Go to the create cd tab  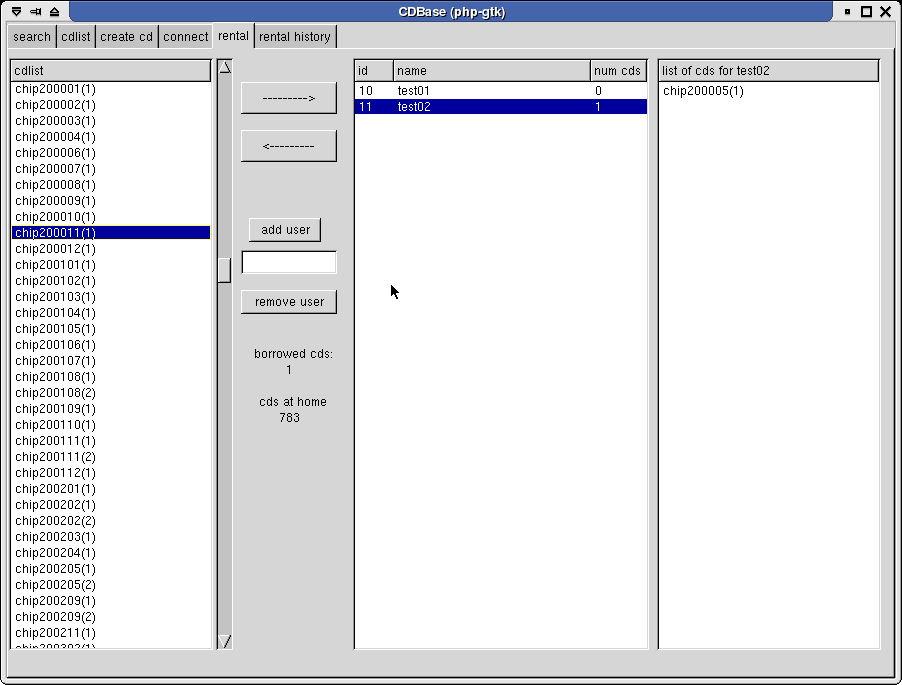coord(127,37)
